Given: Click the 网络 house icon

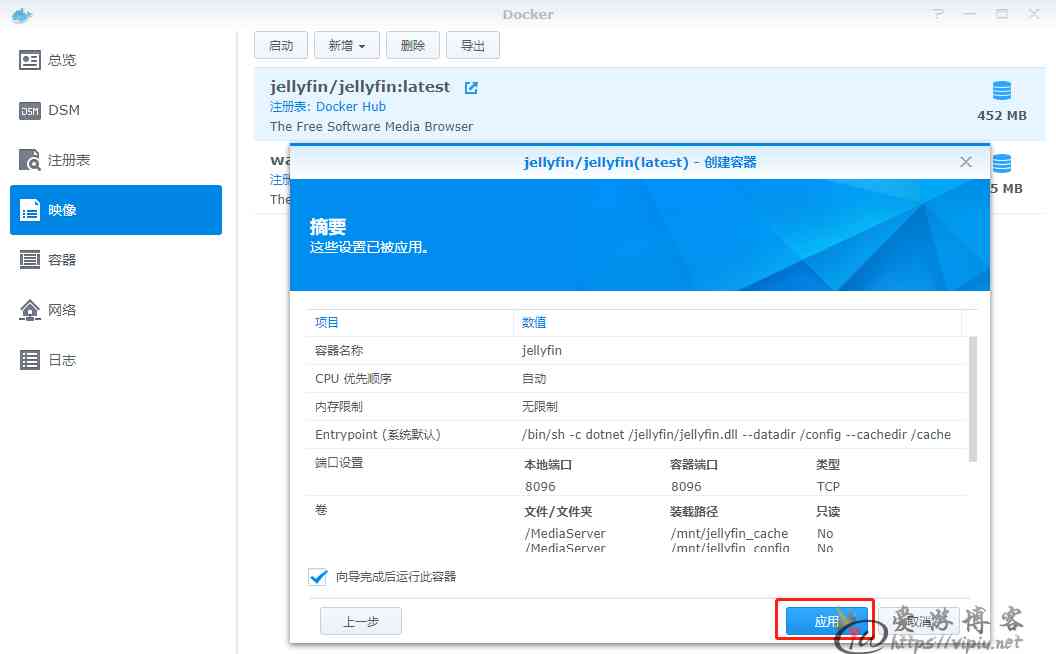Looking at the screenshot, I should [30, 310].
